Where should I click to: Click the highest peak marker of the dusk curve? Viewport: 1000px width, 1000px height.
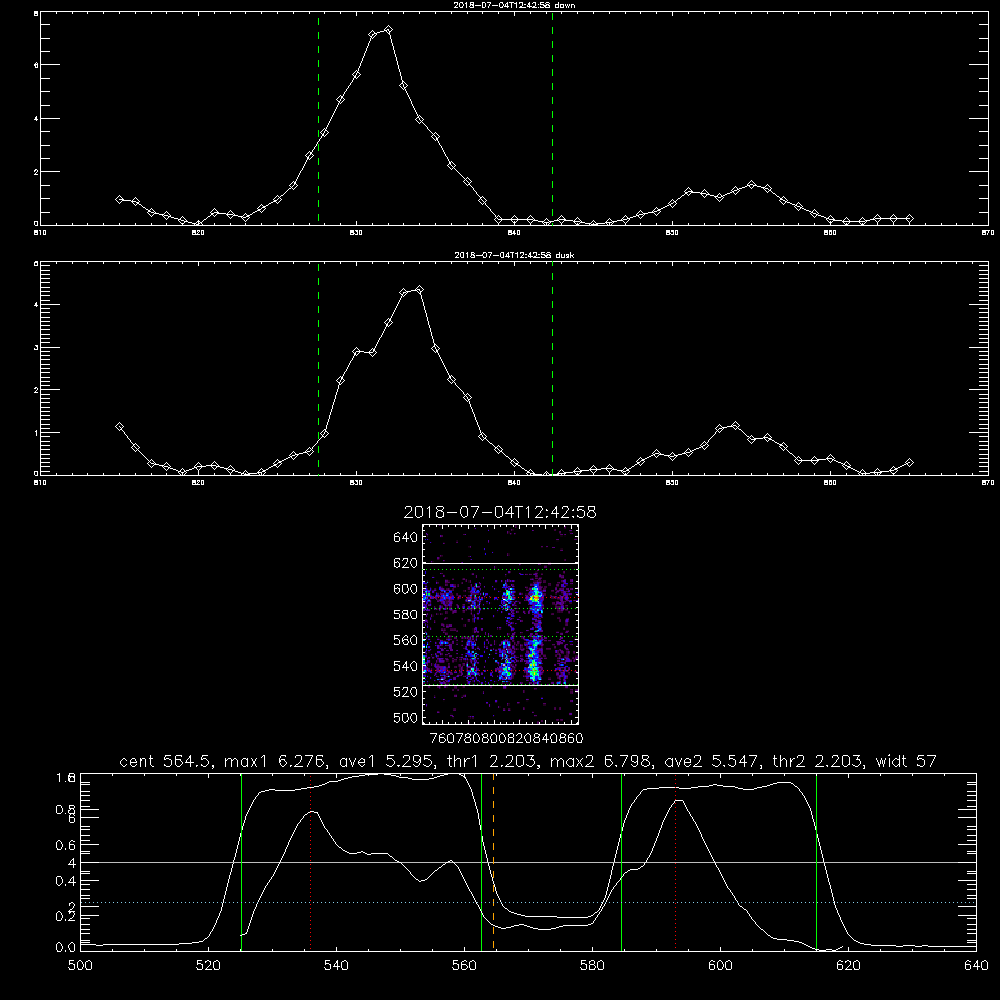[x=419, y=290]
